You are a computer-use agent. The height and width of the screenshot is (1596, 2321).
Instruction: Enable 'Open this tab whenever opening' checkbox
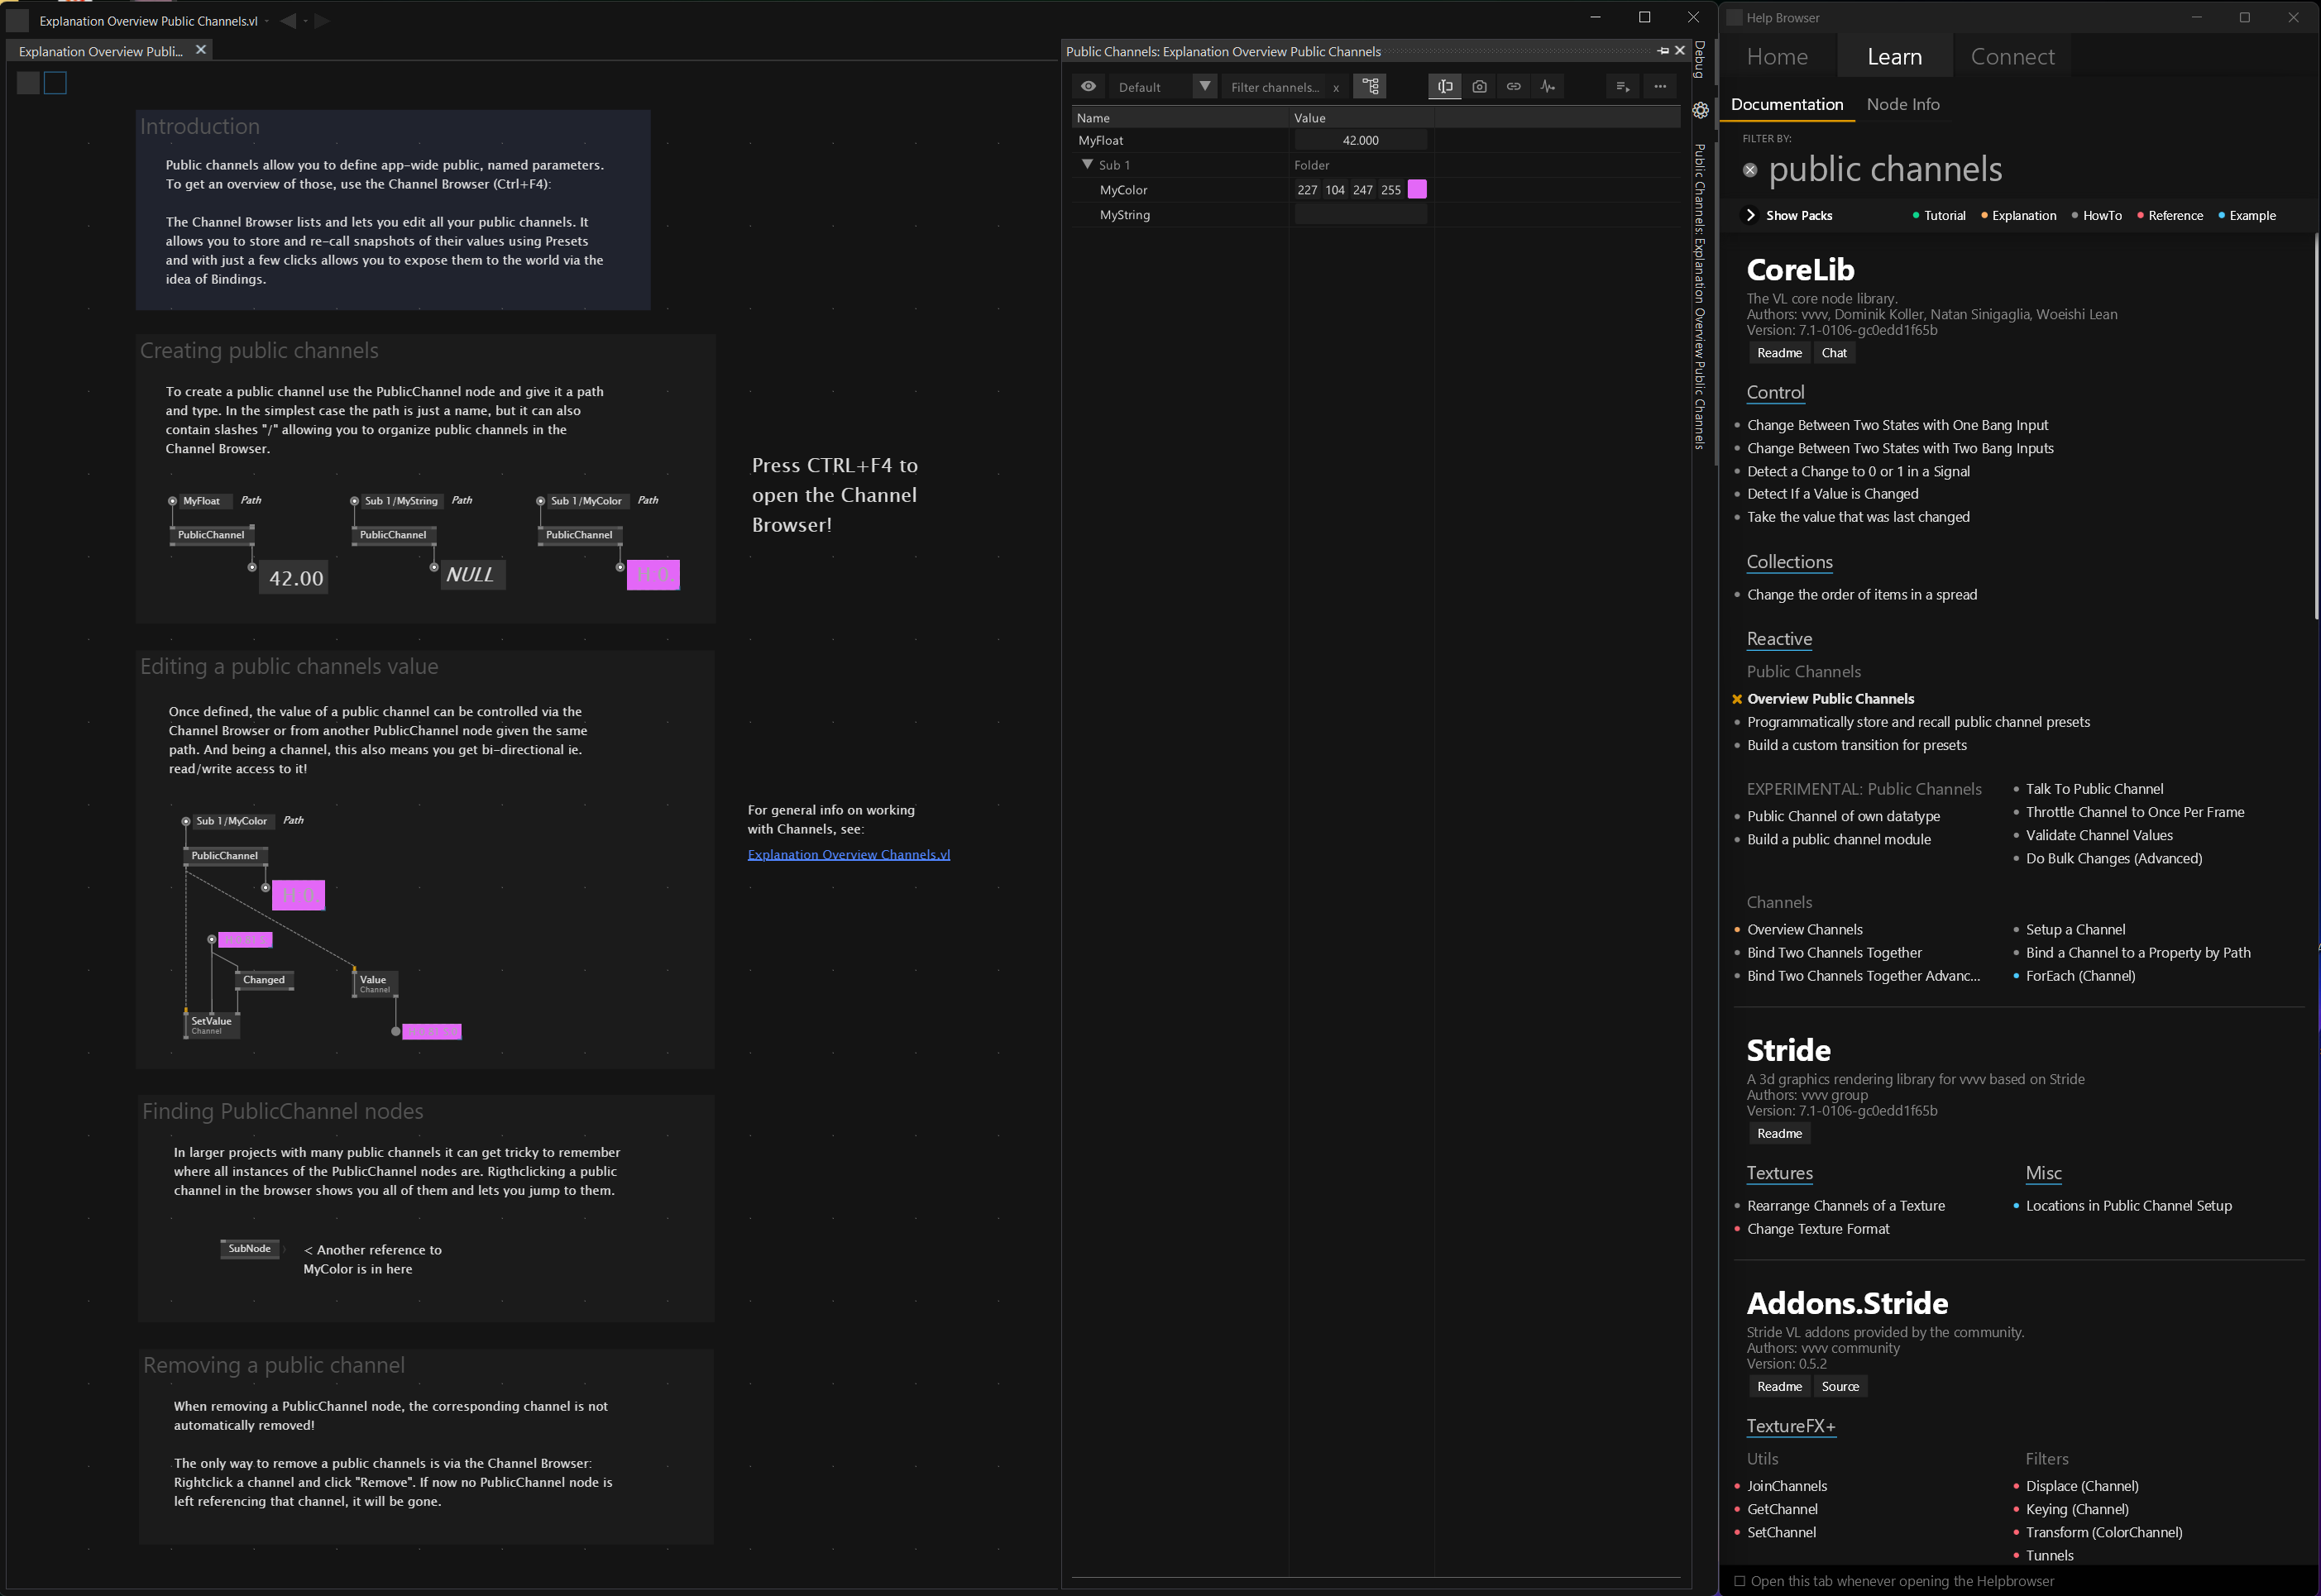point(1739,1581)
